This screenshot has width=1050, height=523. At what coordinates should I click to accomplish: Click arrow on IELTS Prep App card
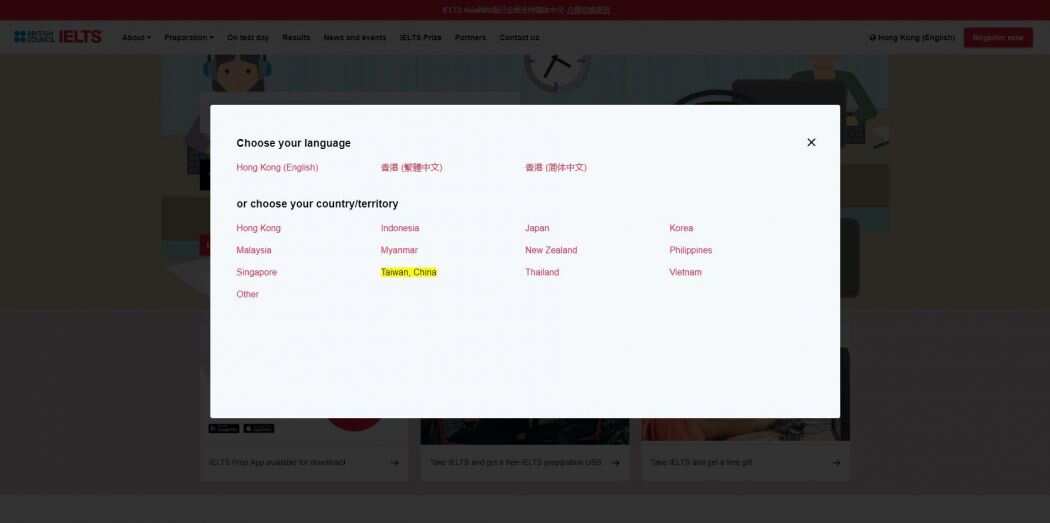[x=394, y=463]
